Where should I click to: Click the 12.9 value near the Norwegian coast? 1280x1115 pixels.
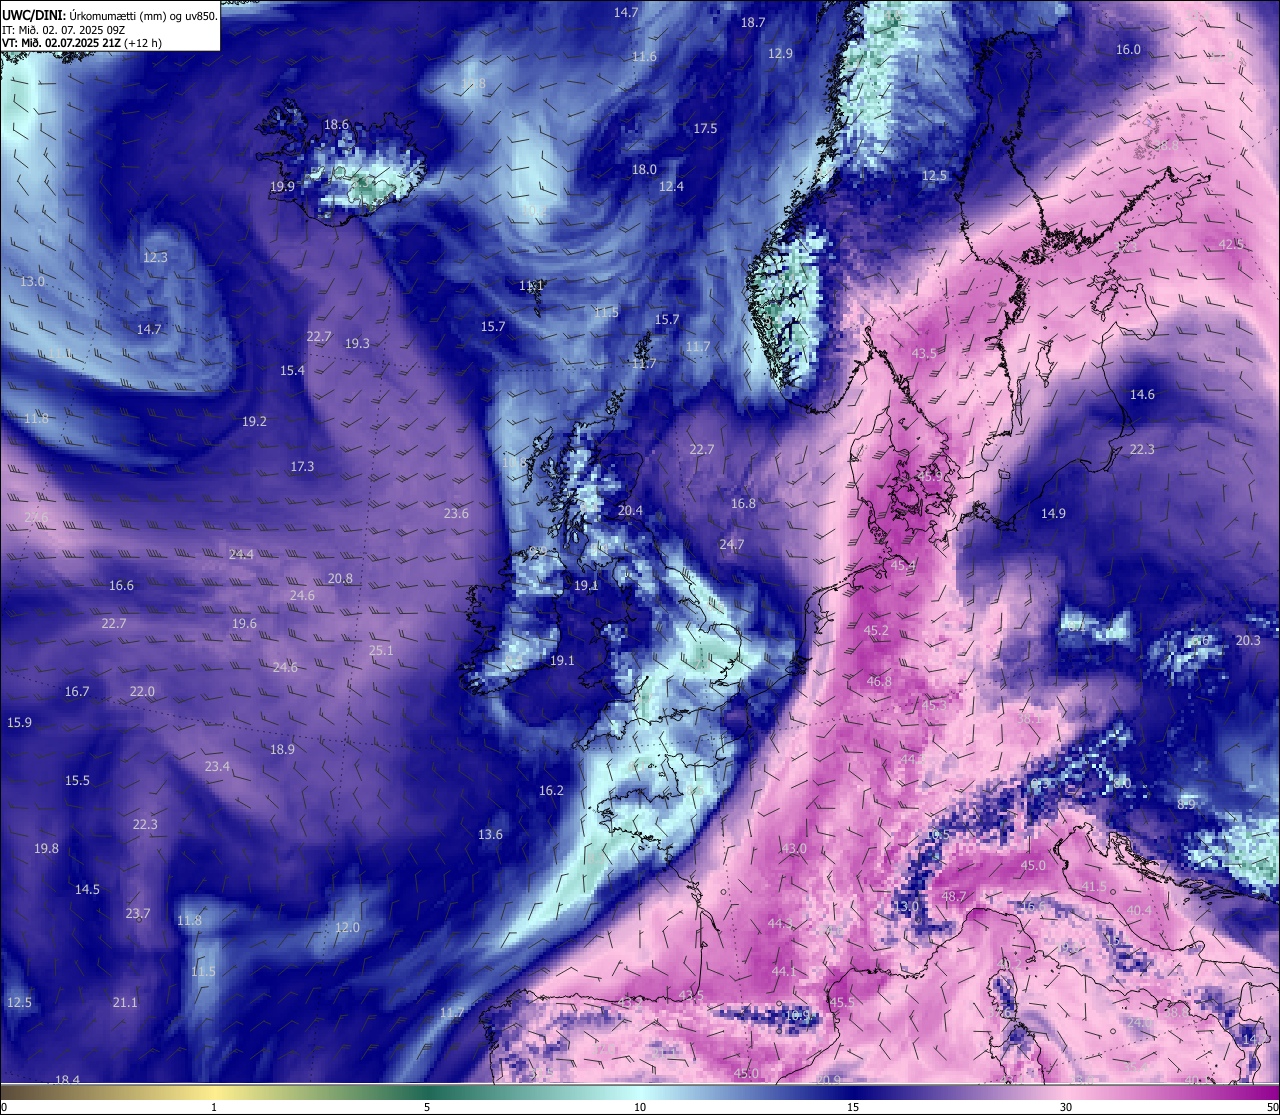(780, 54)
